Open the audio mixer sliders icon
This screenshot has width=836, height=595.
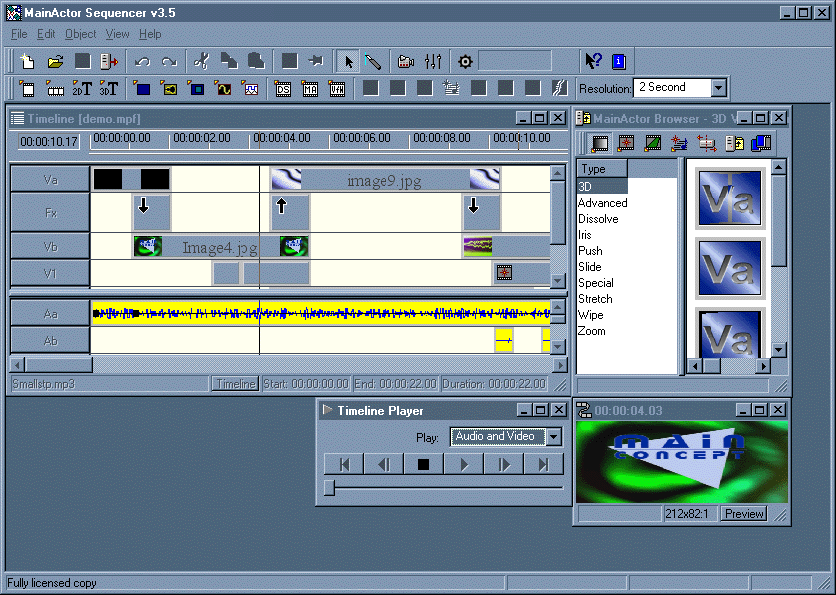click(x=433, y=61)
